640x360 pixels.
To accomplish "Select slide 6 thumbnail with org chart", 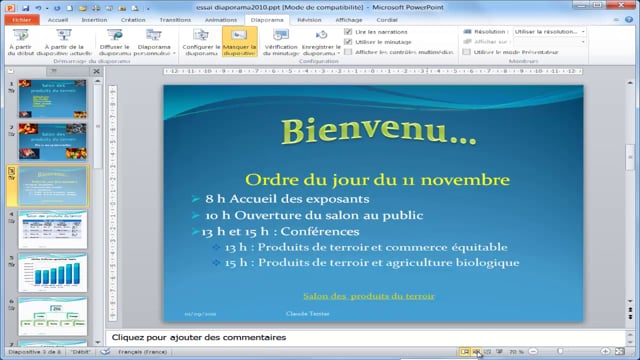I will [x=53, y=316].
